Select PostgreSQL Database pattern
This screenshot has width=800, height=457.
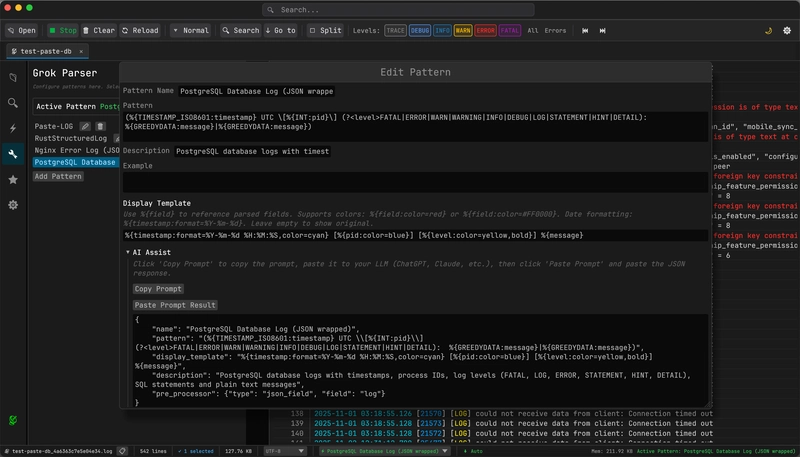pos(76,162)
